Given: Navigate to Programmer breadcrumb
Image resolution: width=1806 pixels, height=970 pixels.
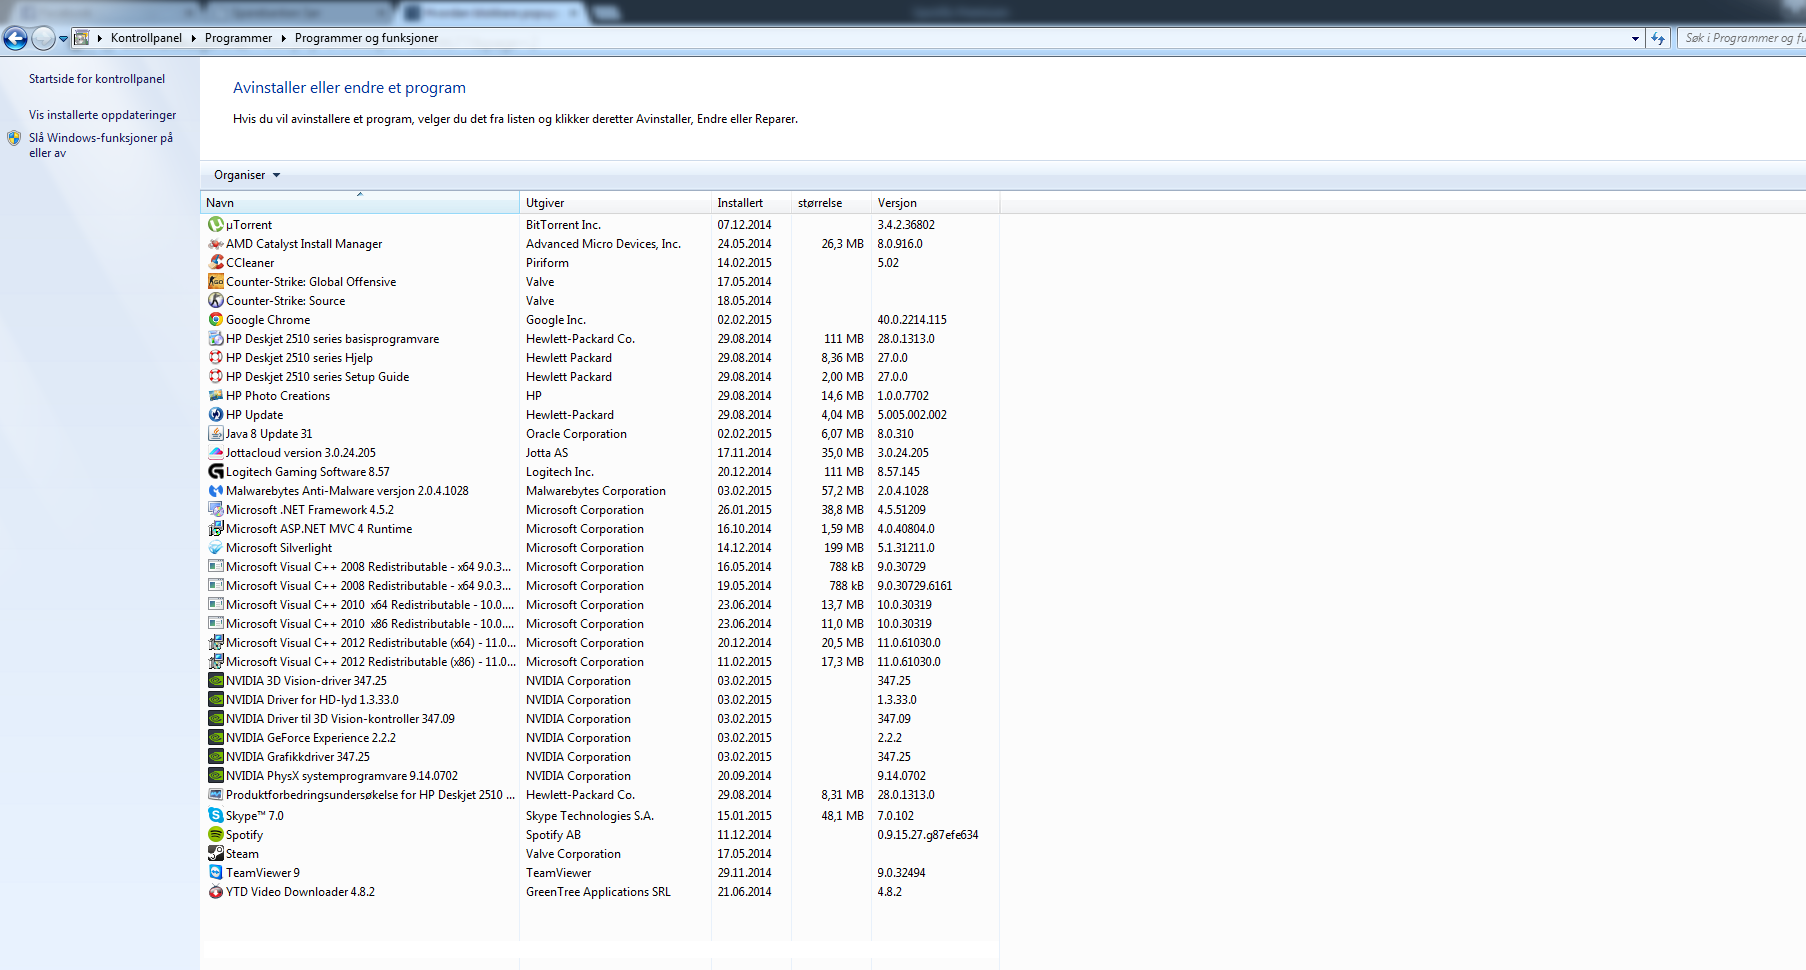Looking at the screenshot, I should point(238,38).
